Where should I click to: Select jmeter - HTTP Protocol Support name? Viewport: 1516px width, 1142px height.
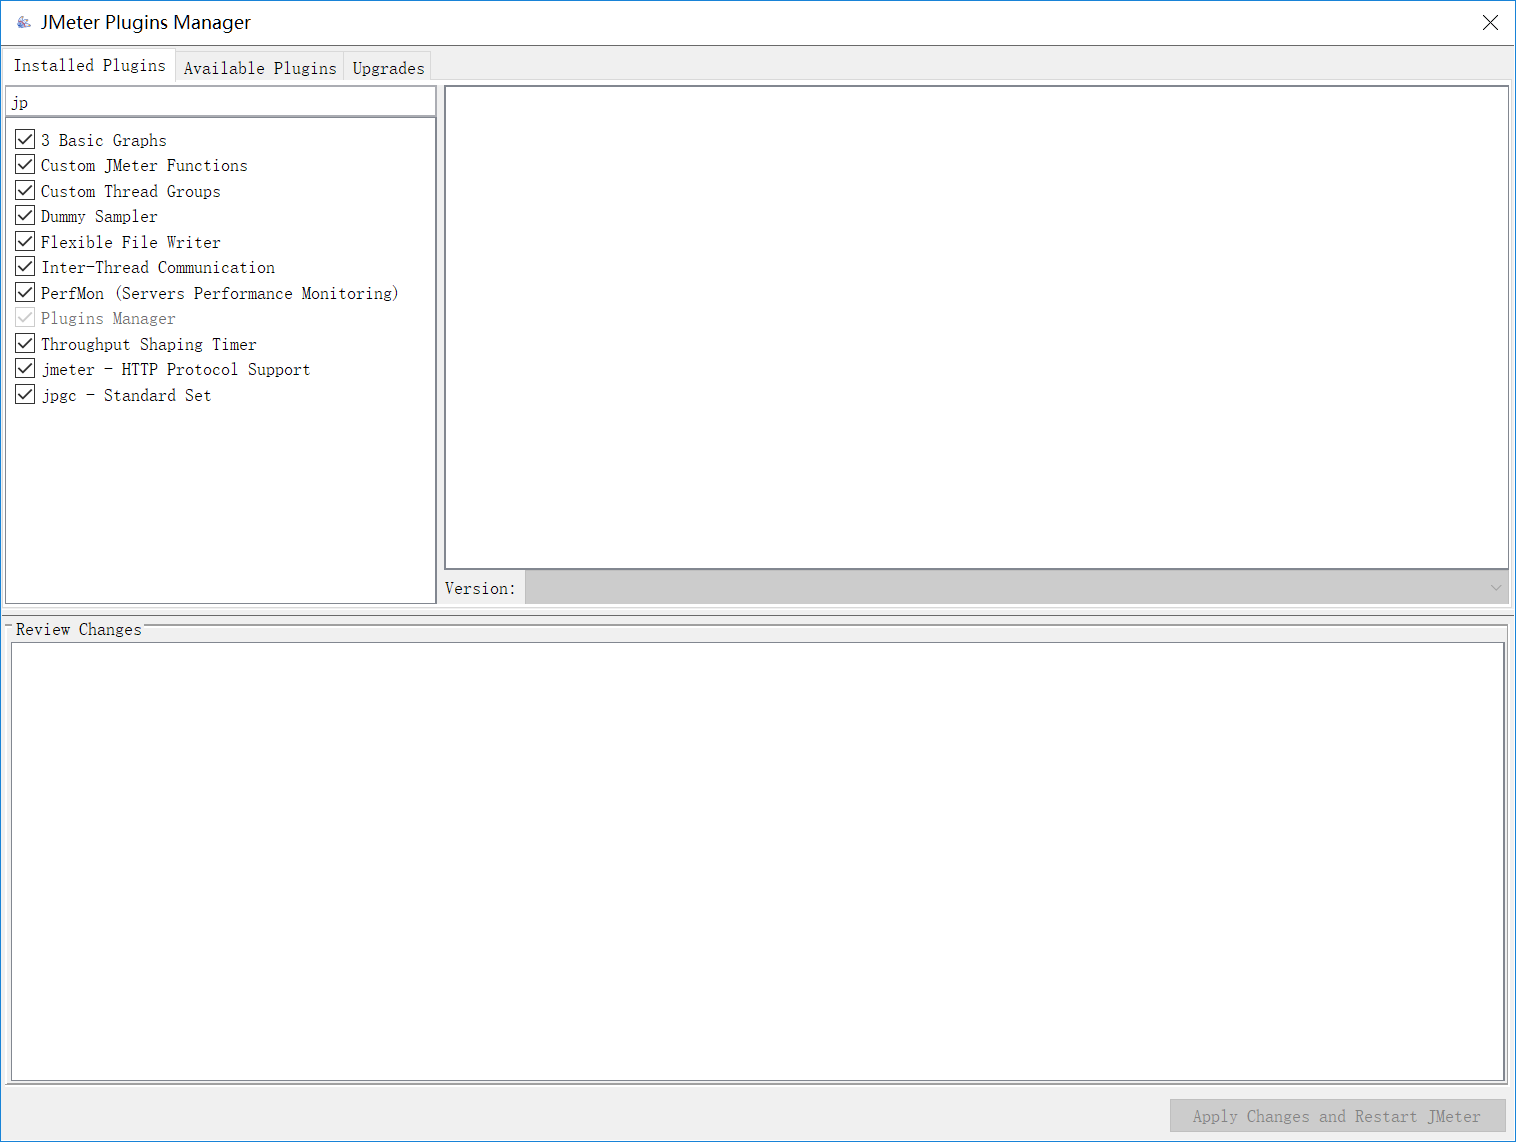(x=176, y=369)
